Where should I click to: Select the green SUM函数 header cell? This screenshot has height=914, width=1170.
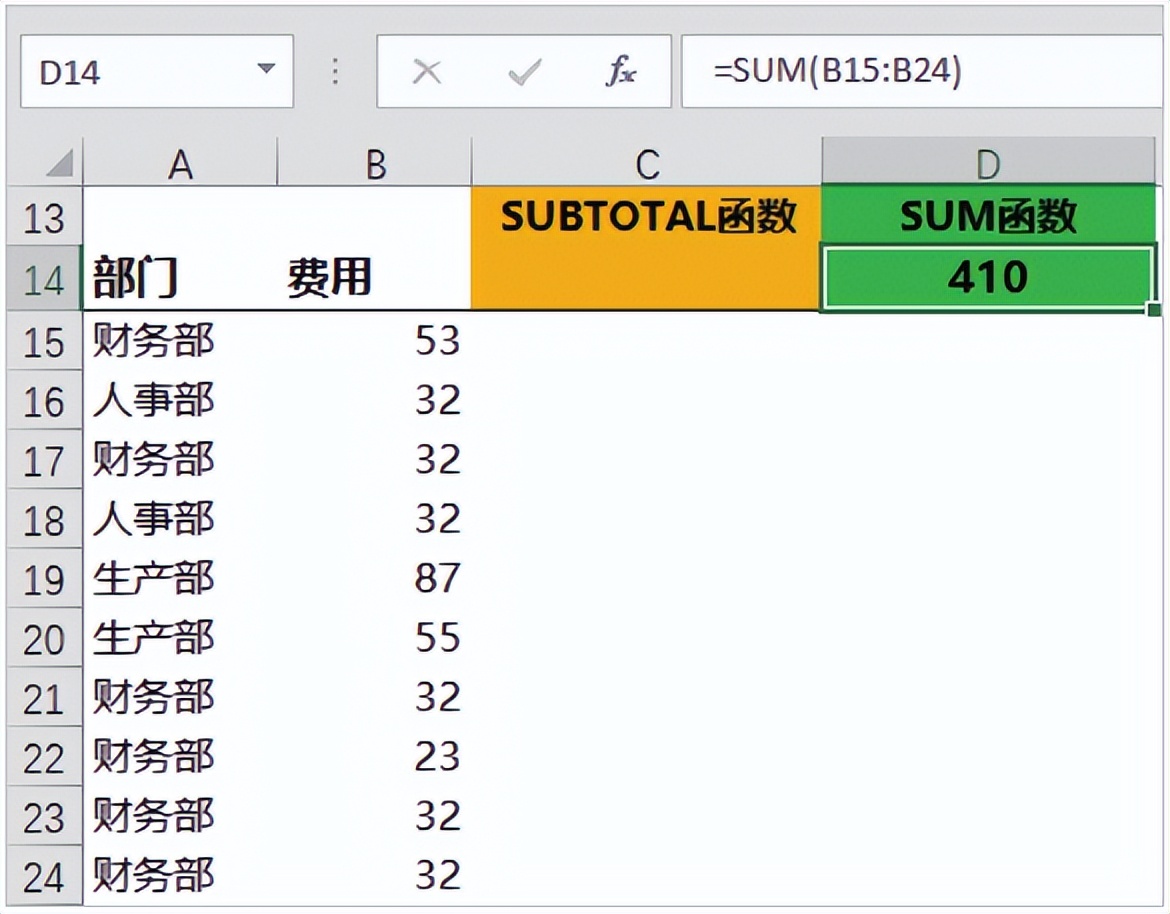tap(988, 216)
